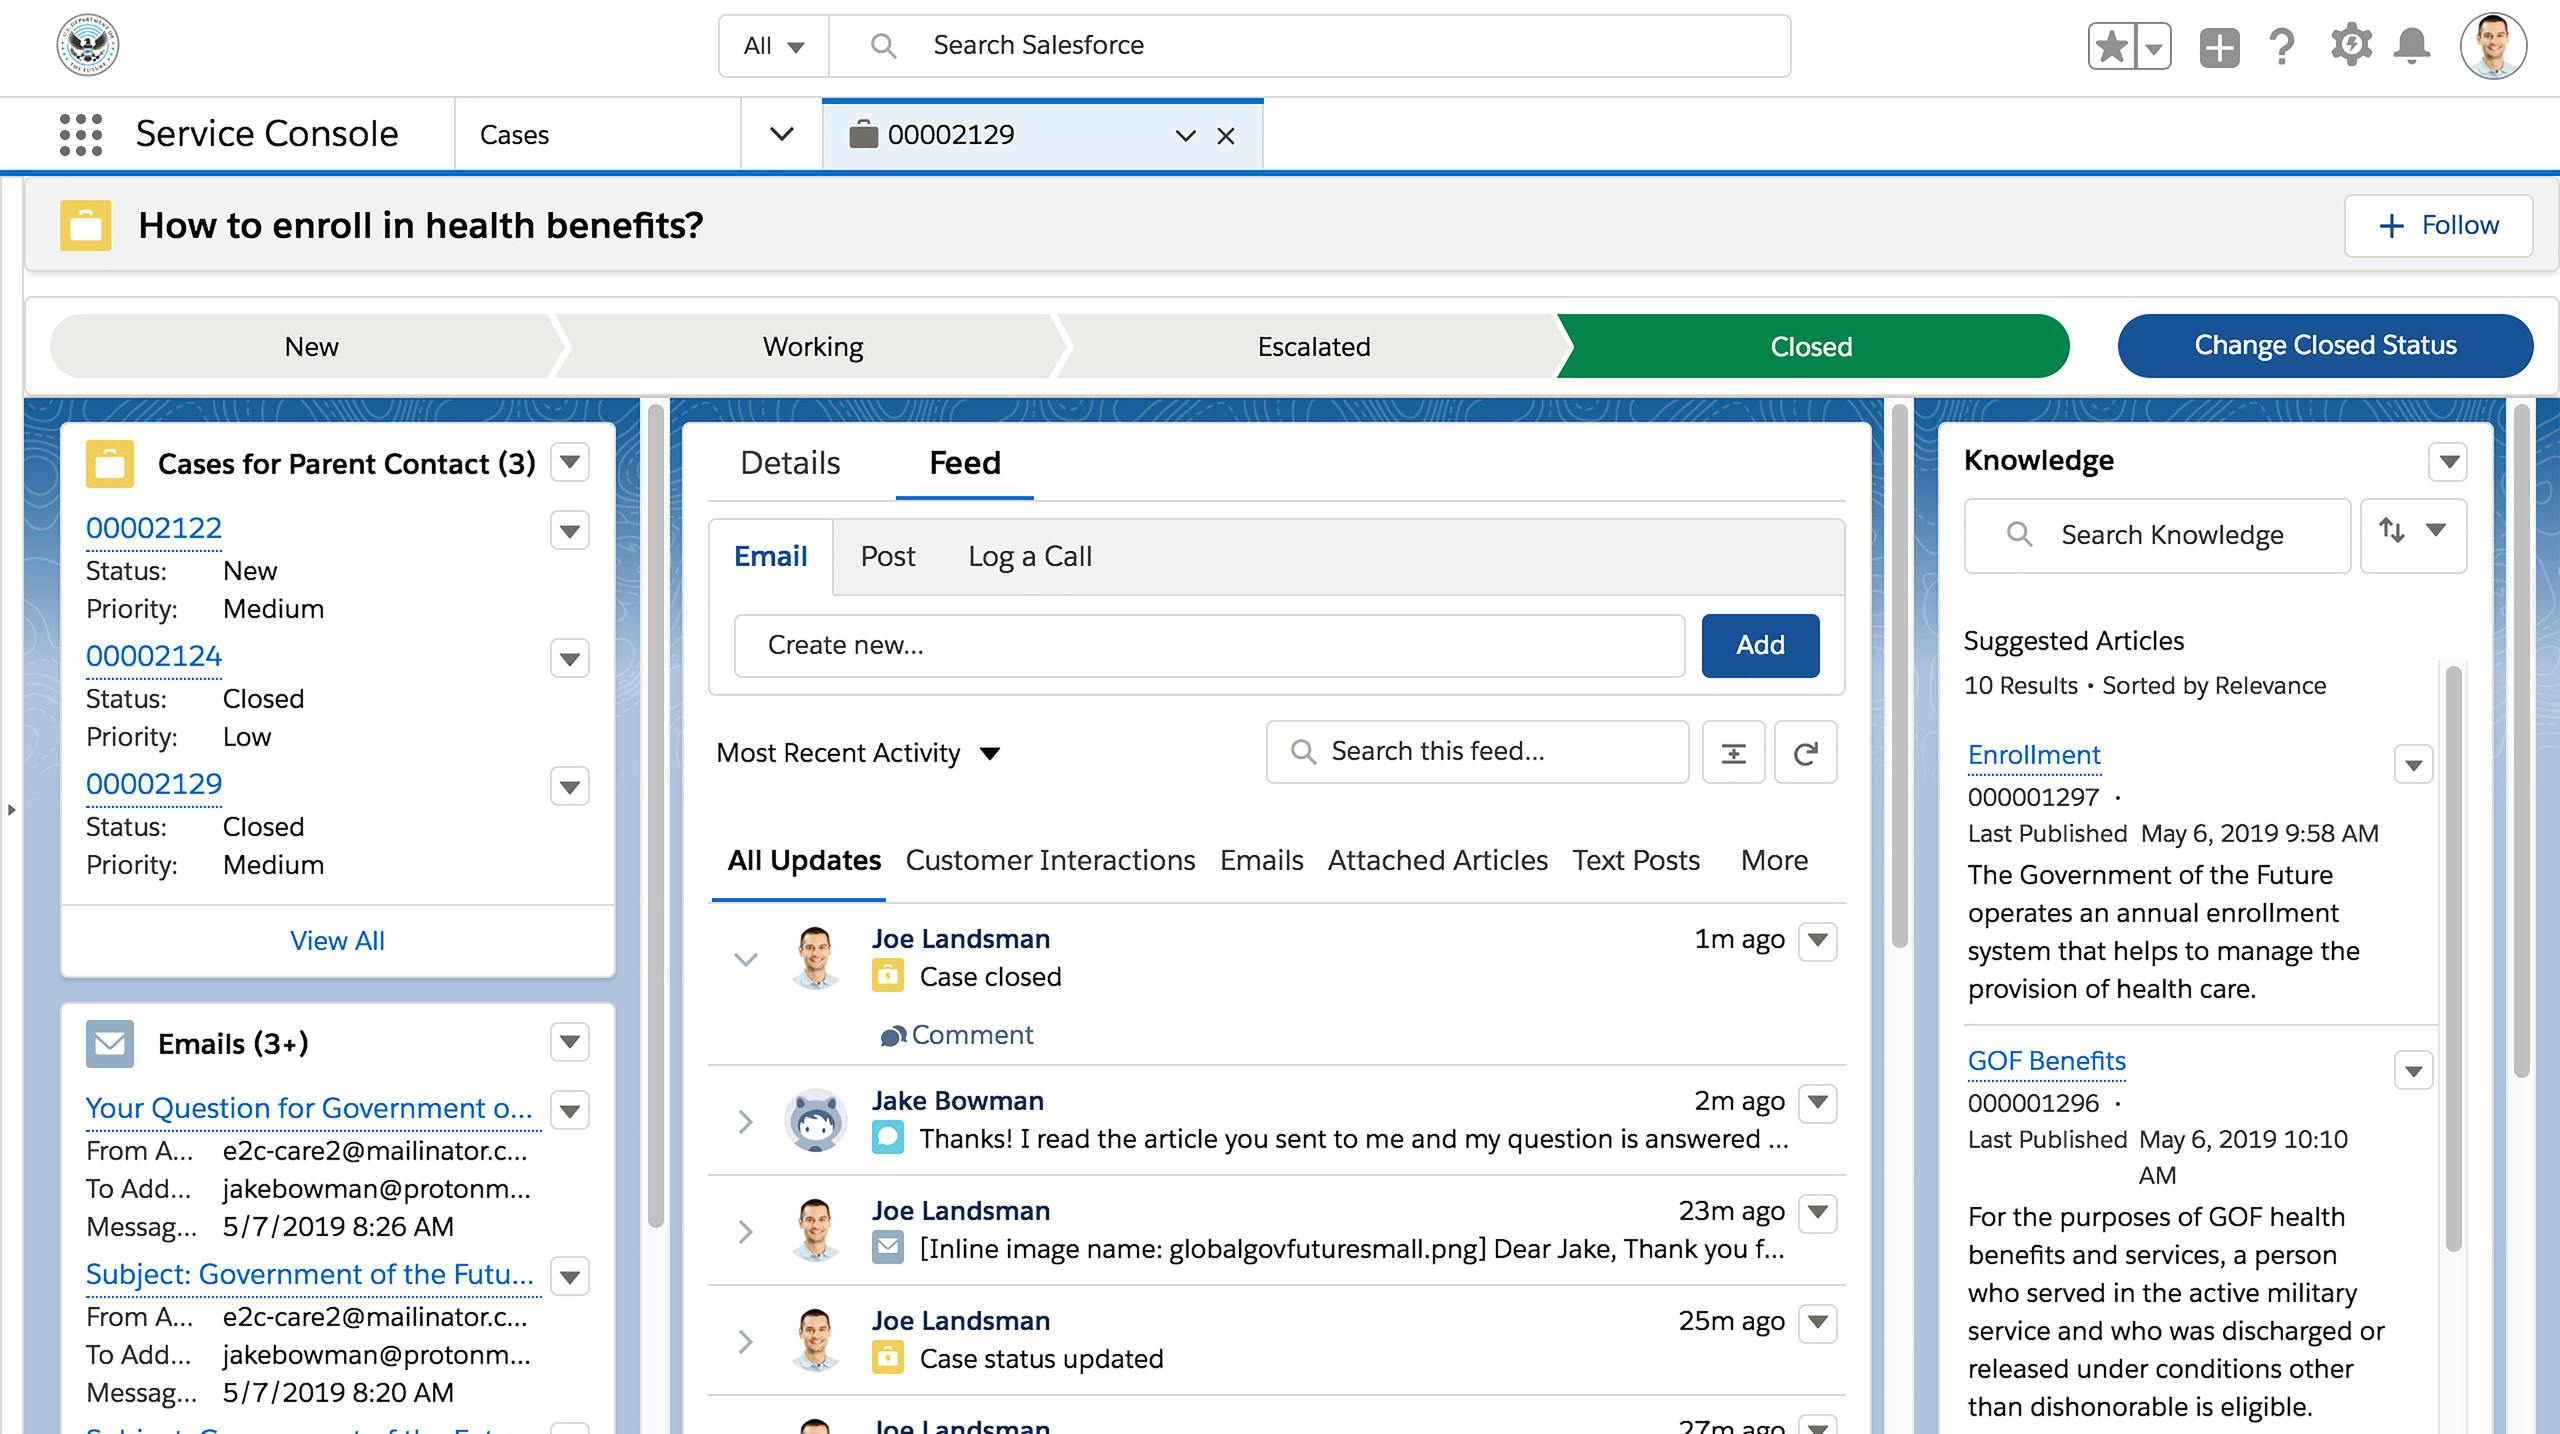
Task: Open the favorites list dropdown arrow
Action: pos(2153,46)
